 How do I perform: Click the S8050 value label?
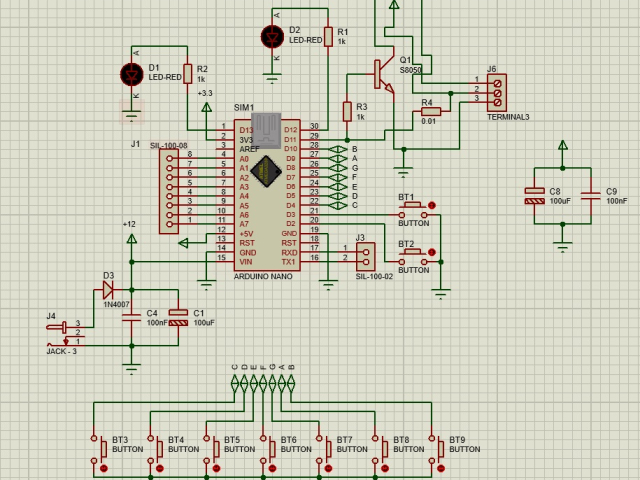(x=410, y=70)
